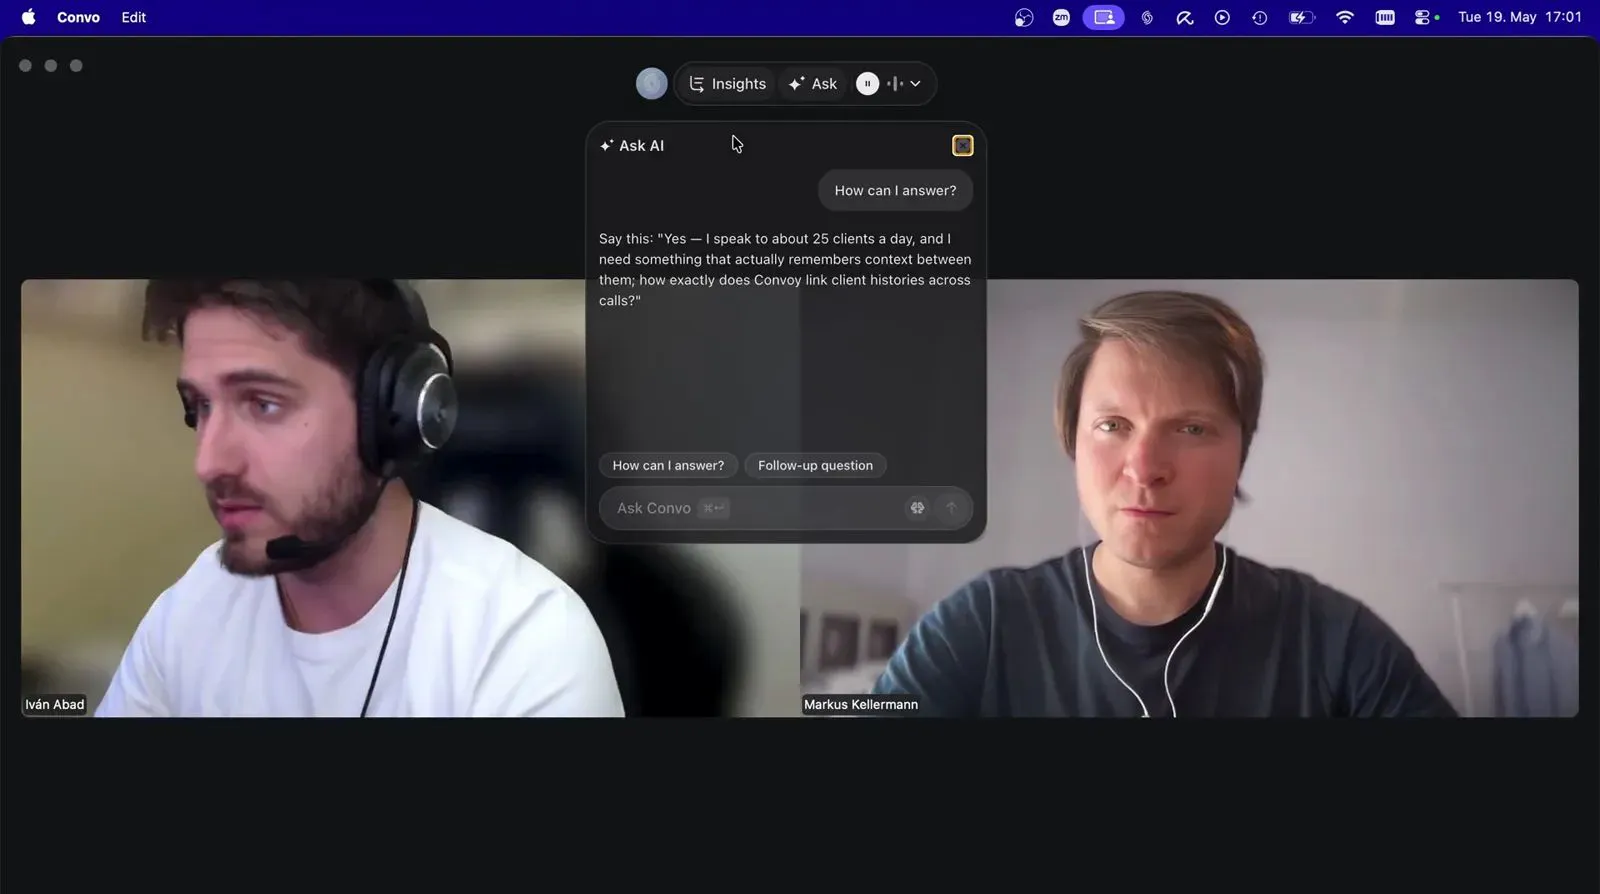
Task: Click the date and time in menu bar
Action: [1520, 17]
